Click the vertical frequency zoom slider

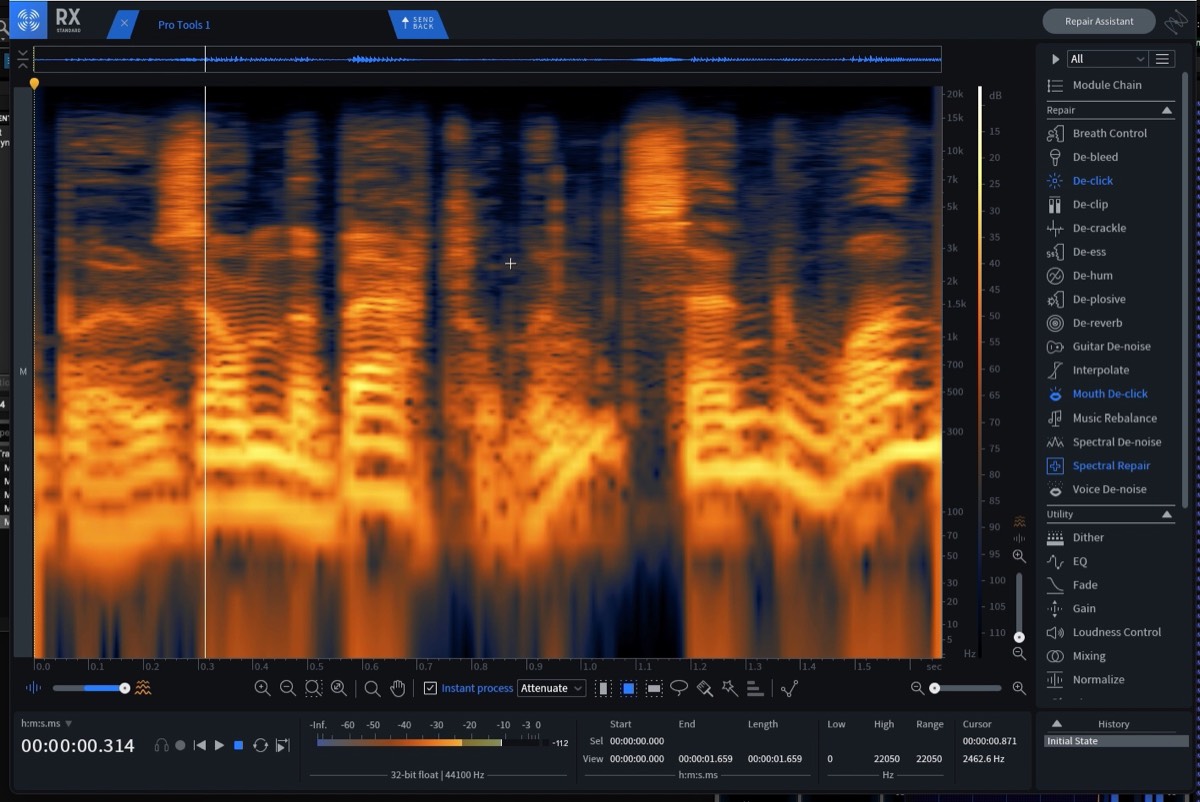1019,606
